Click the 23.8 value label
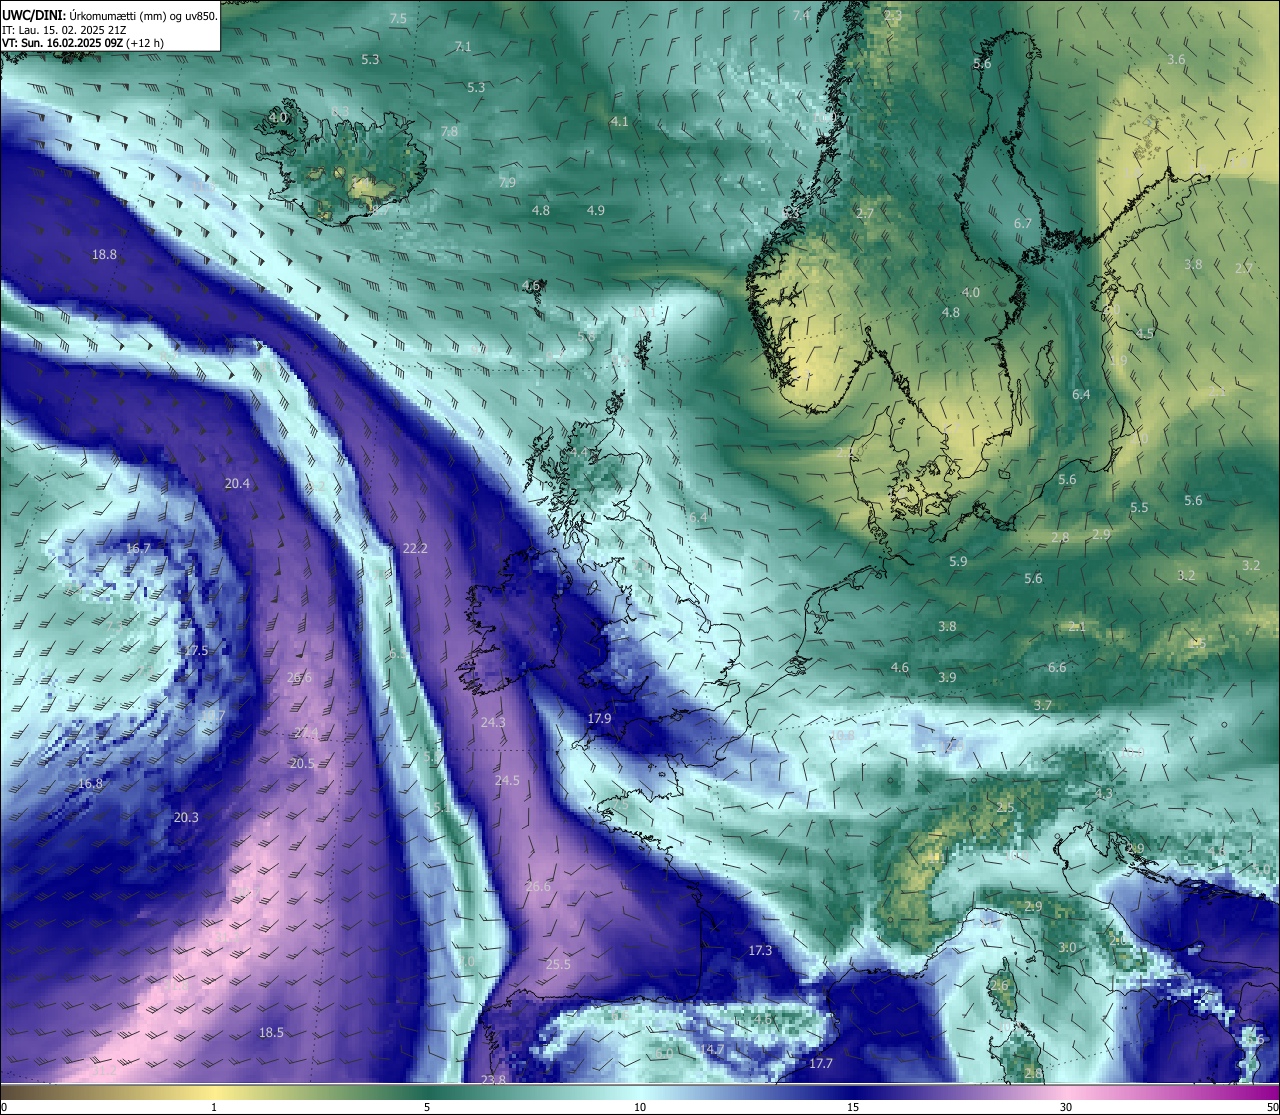The height and width of the screenshot is (1115, 1280). pyautogui.click(x=493, y=1080)
